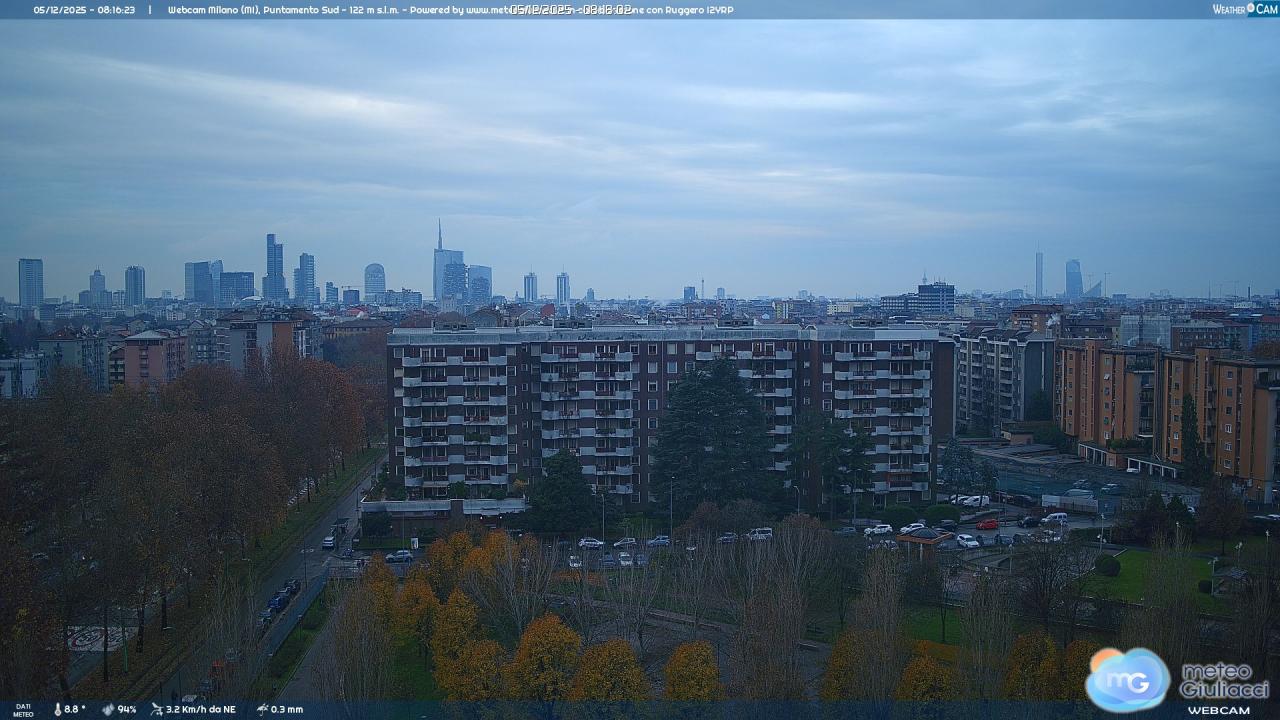Image resolution: width=1280 pixels, height=720 pixels.
Task: Click the 94% humidity value
Action: (127, 709)
